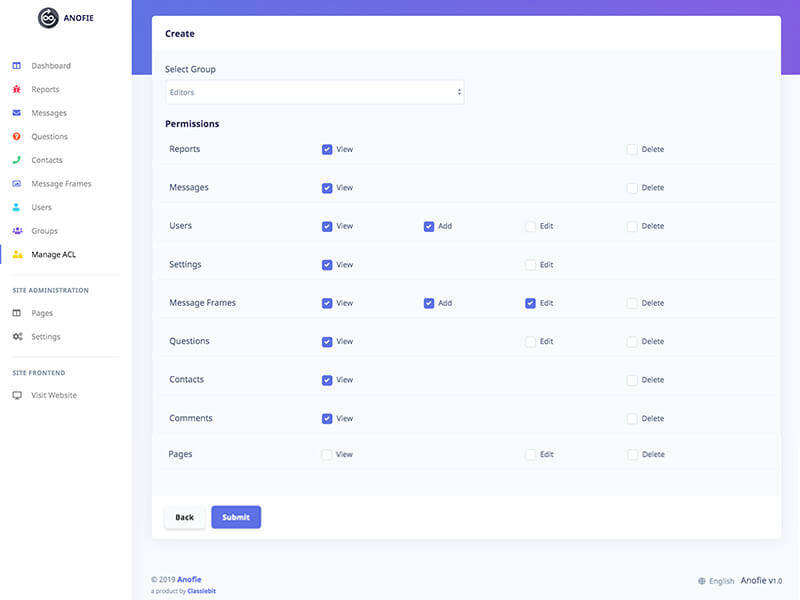Open Visit Website menu item

[x=54, y=395]
